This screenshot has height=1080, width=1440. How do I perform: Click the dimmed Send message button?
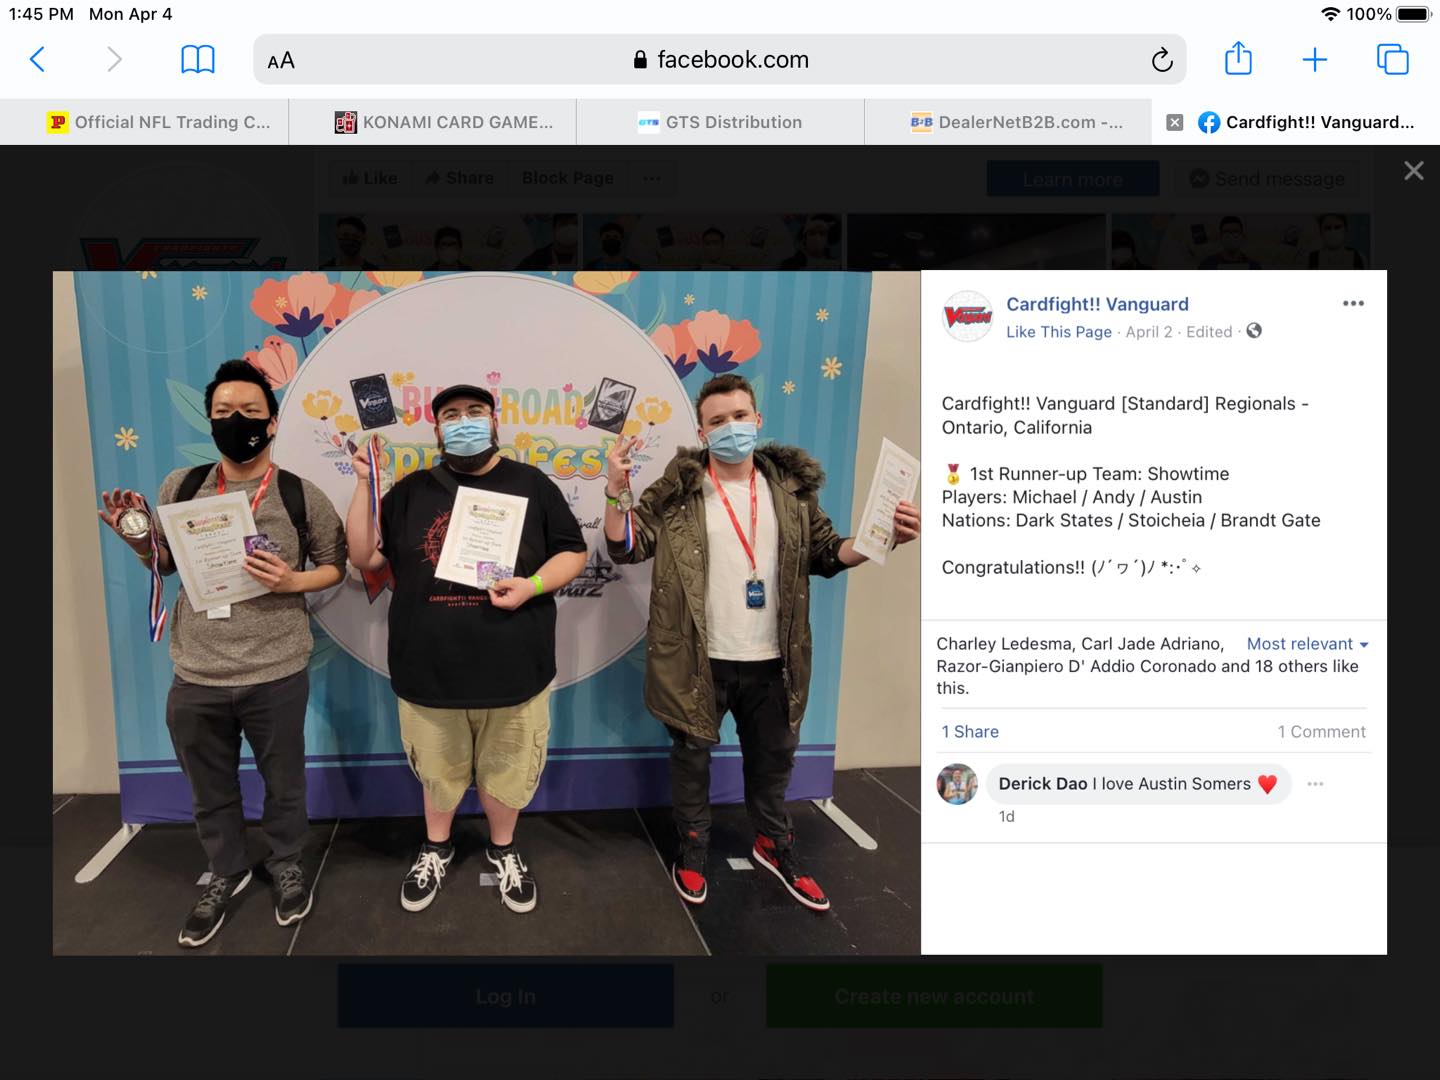tap(1267, 179)
